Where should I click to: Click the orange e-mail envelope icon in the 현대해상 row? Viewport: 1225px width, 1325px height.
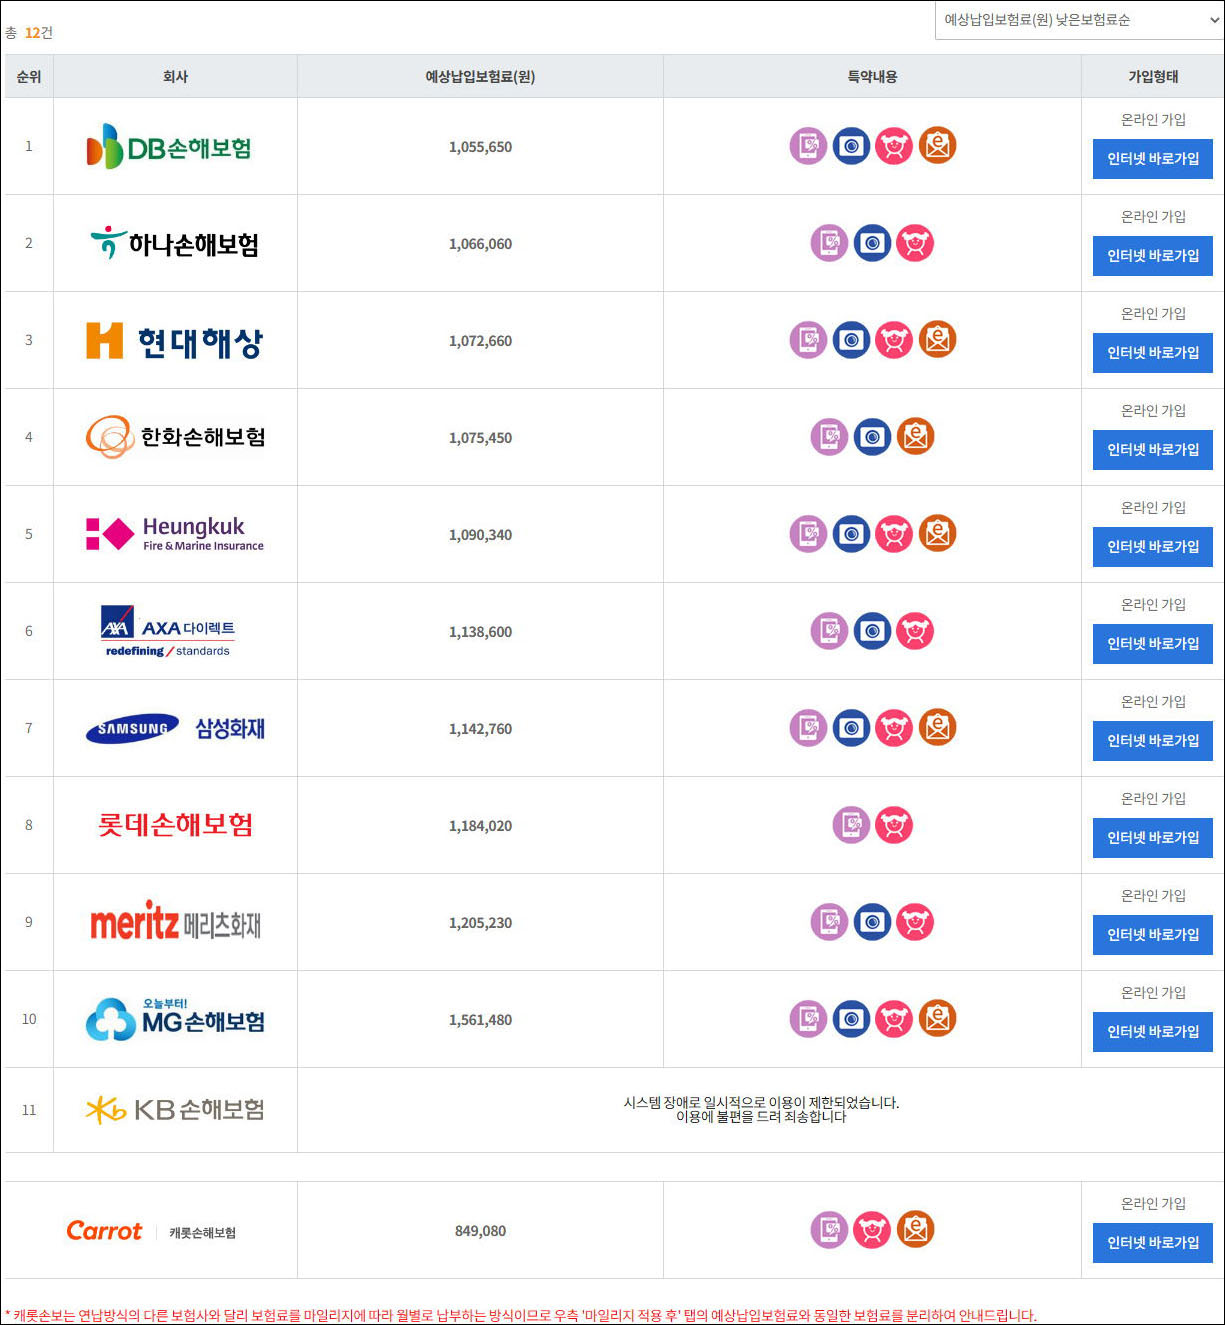pos(937,340)
